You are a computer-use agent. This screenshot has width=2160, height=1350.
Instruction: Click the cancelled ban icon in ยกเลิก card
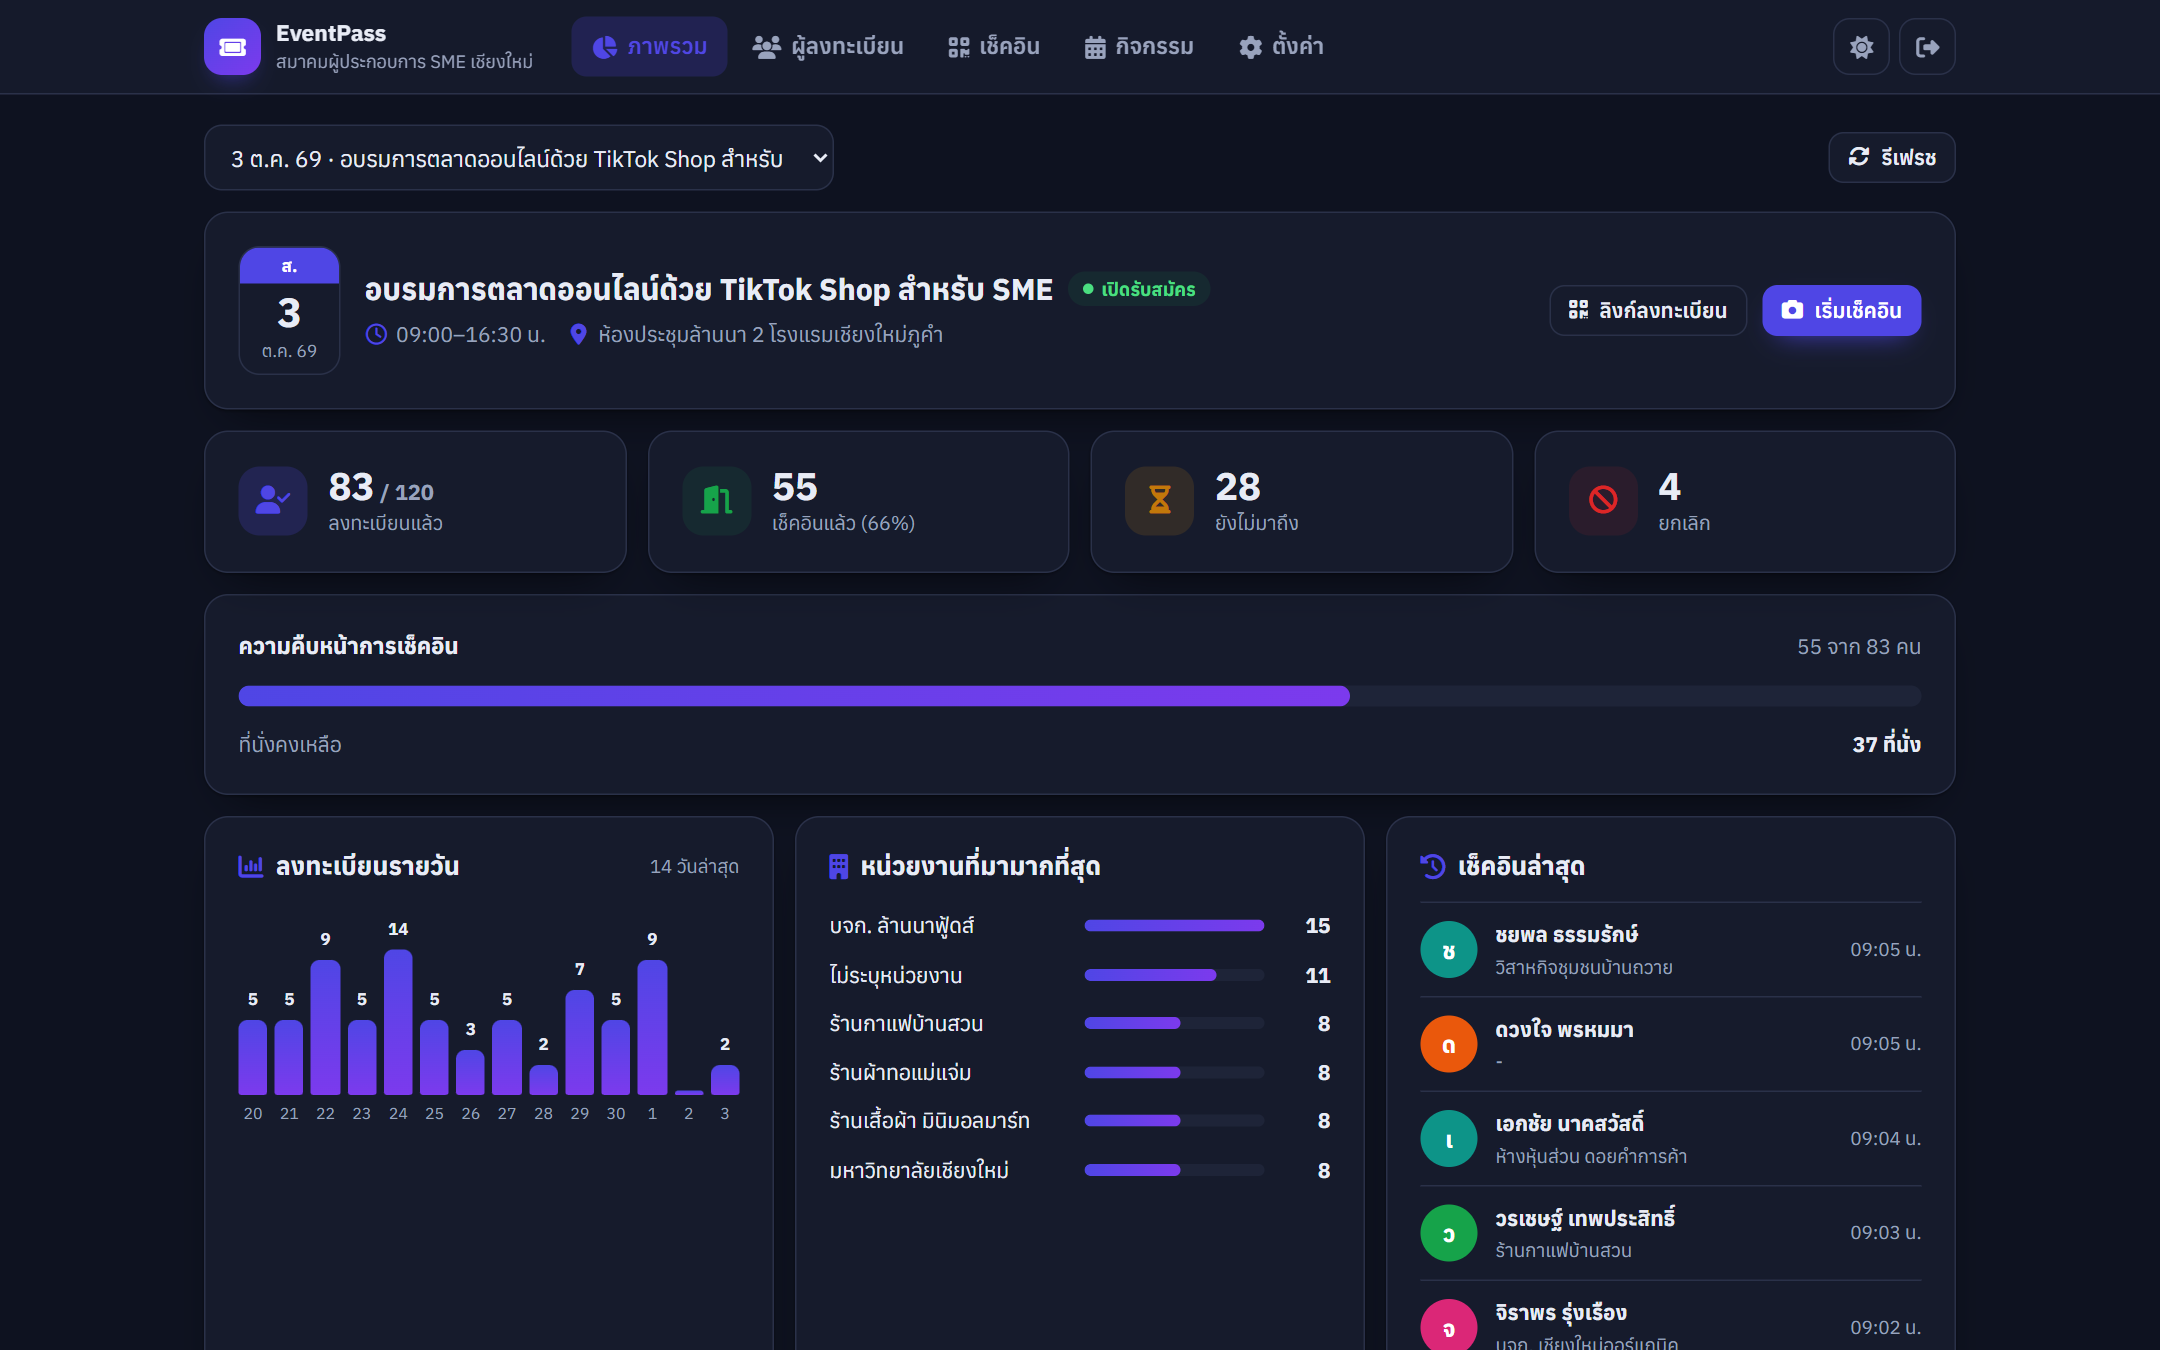[1603, 500]
